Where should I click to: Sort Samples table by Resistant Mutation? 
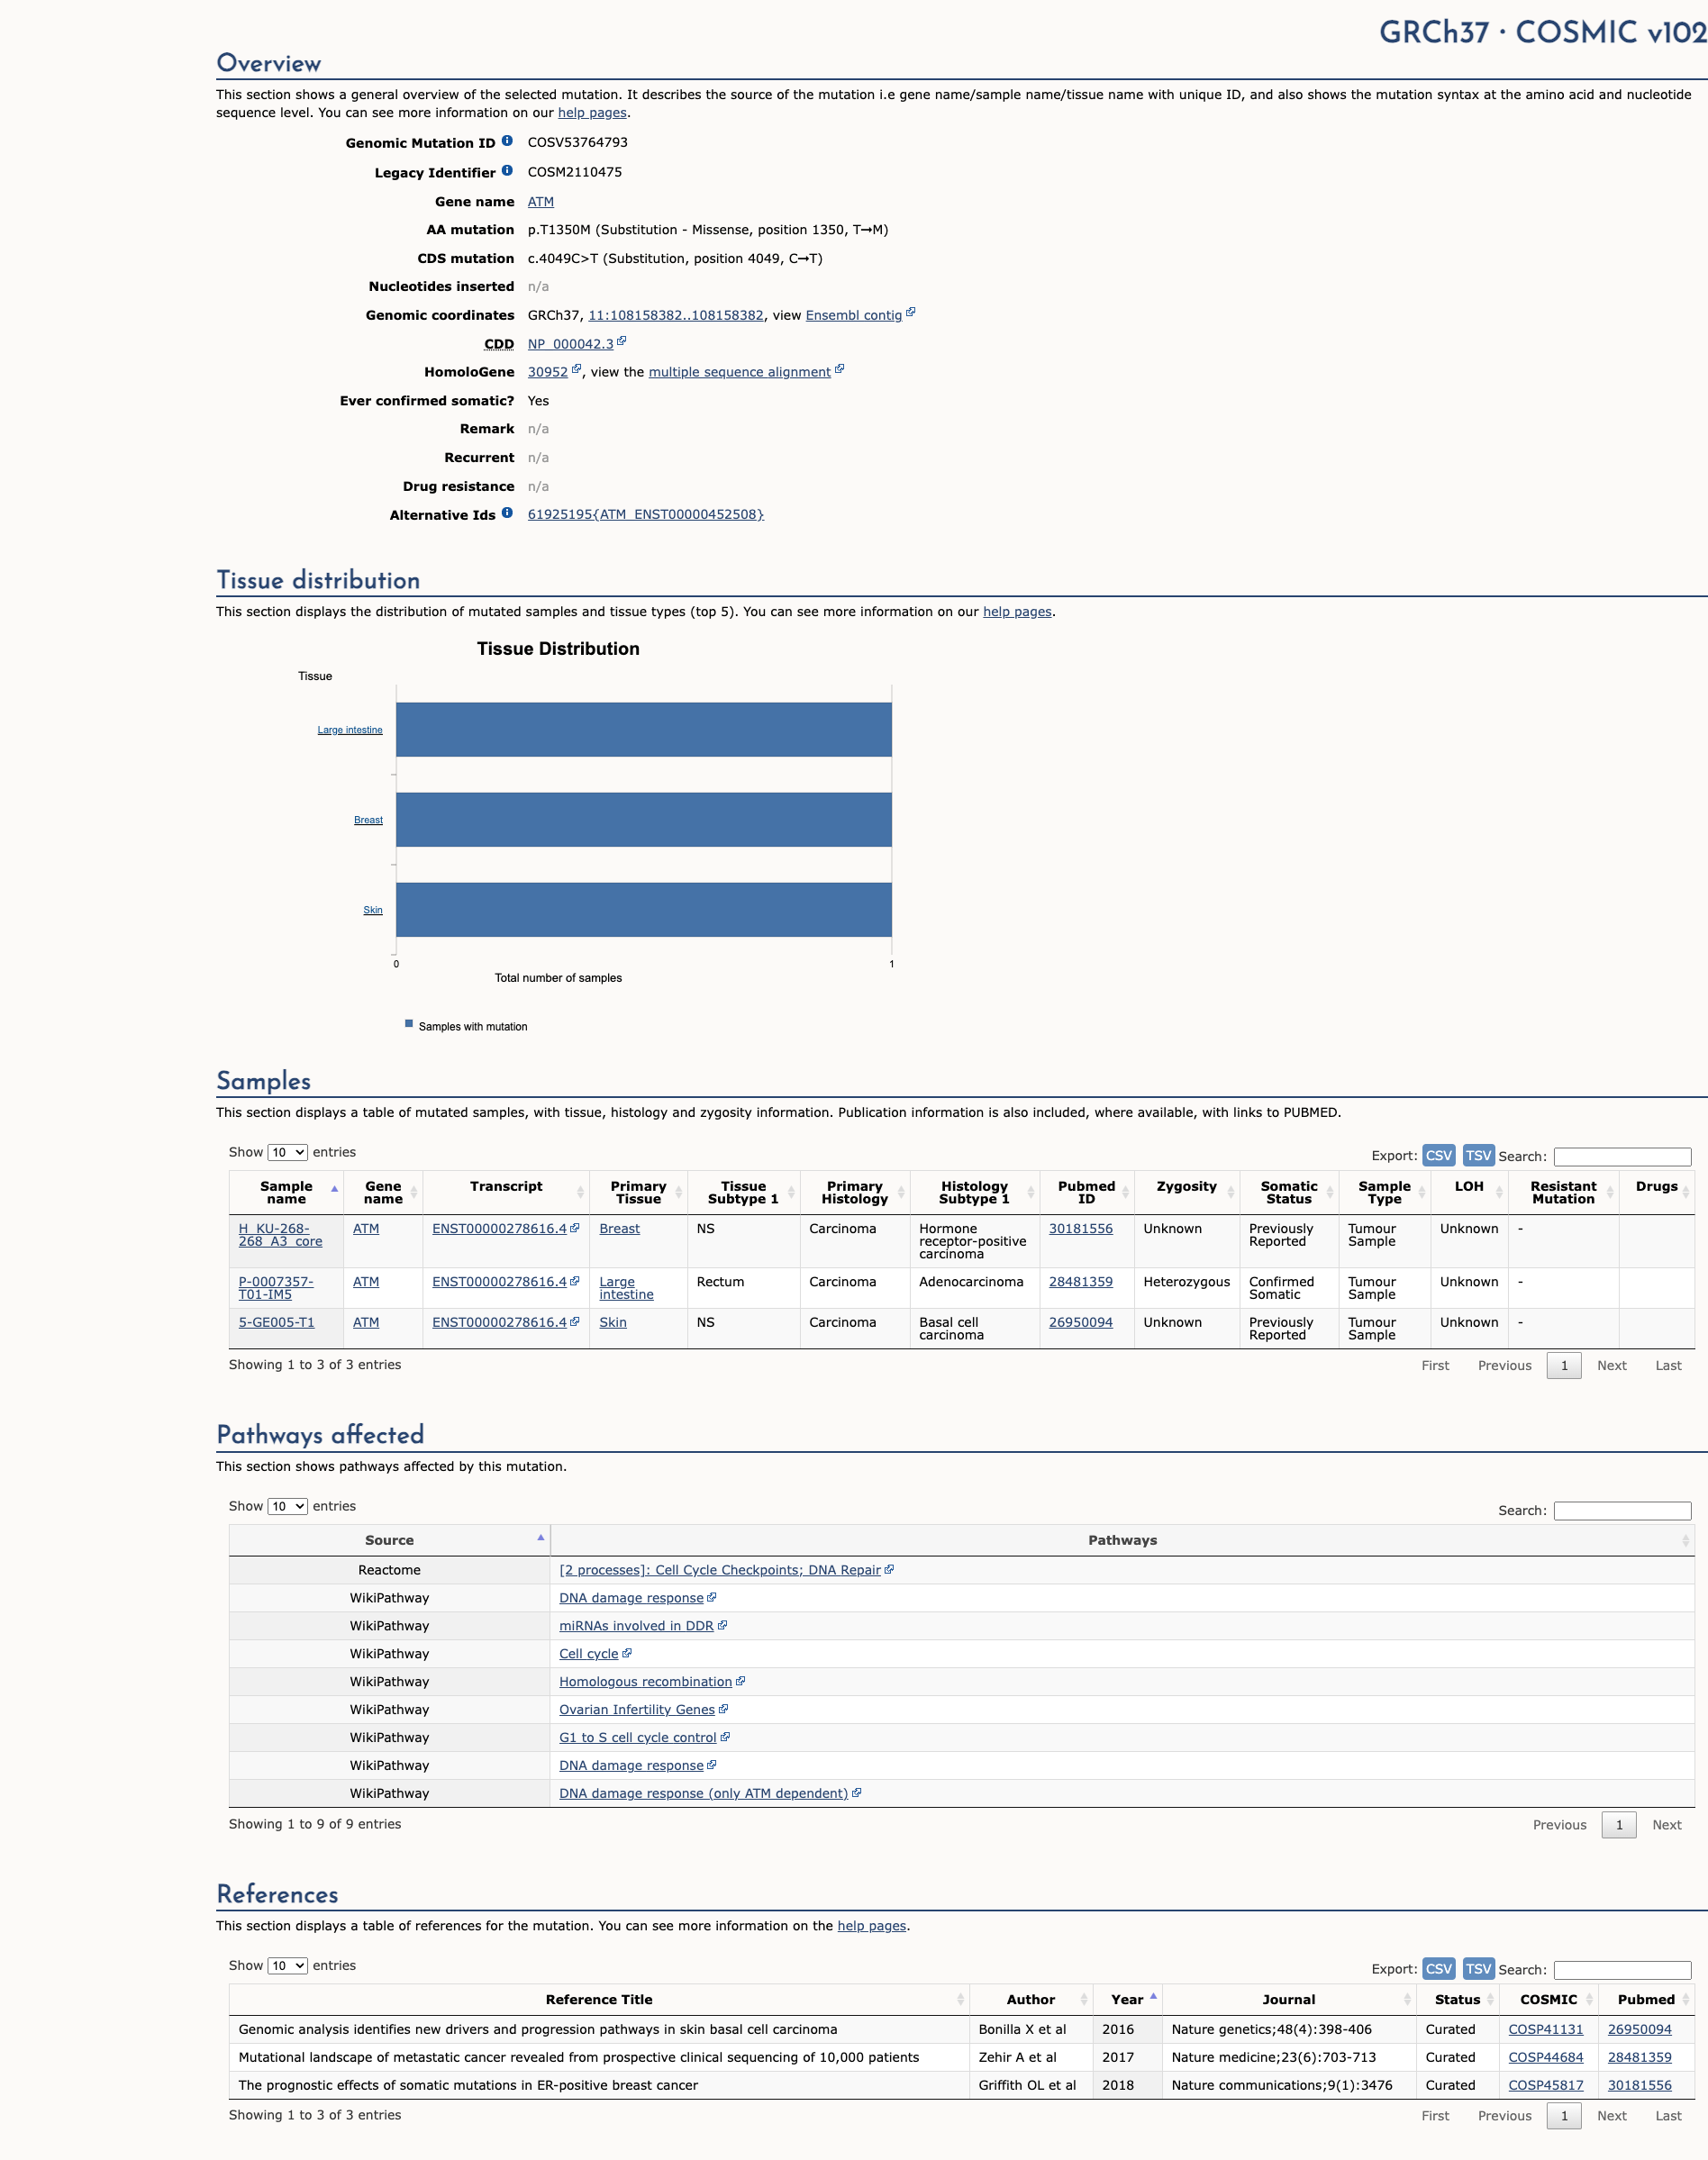[1563, 1192]
